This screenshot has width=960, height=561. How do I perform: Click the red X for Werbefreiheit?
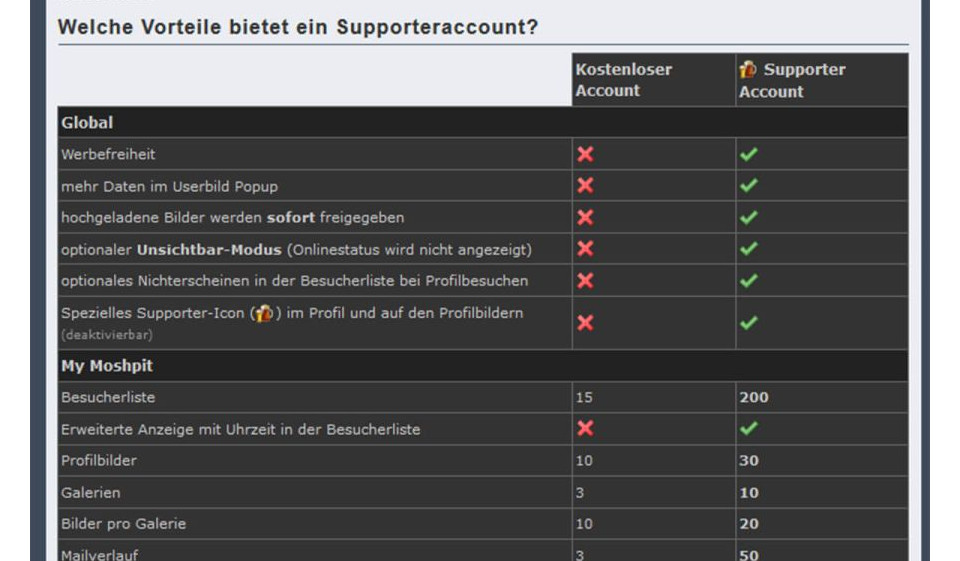pos(585,154)
